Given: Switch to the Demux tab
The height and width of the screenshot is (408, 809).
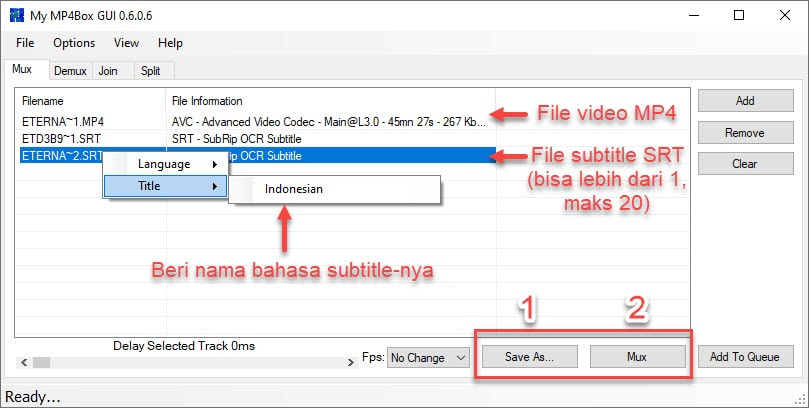Looking at the screenshot, I should point(70,71).
